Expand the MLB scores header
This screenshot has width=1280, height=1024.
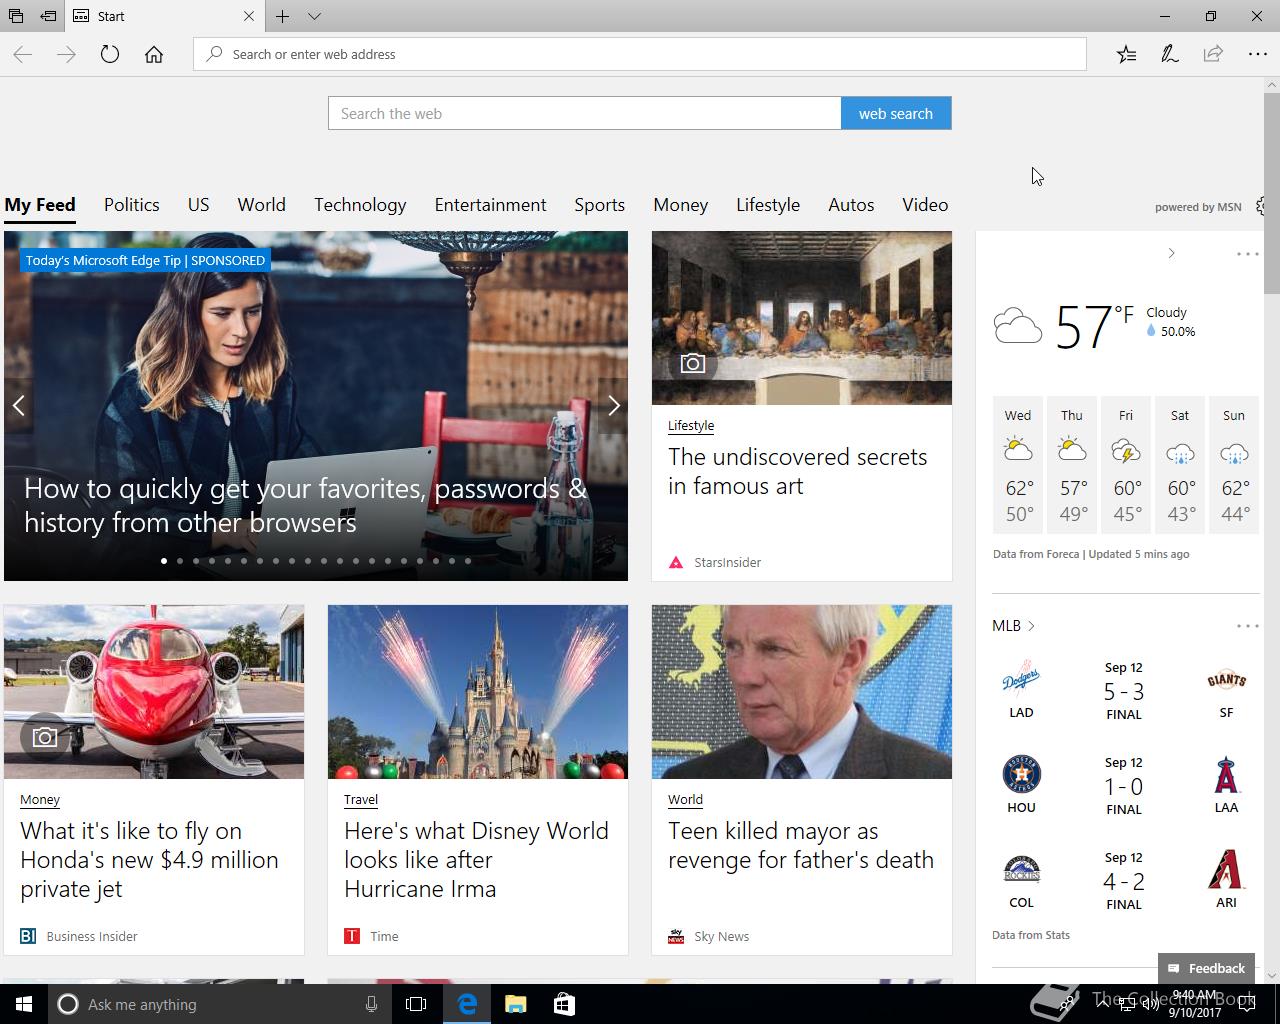point(1013,625)
